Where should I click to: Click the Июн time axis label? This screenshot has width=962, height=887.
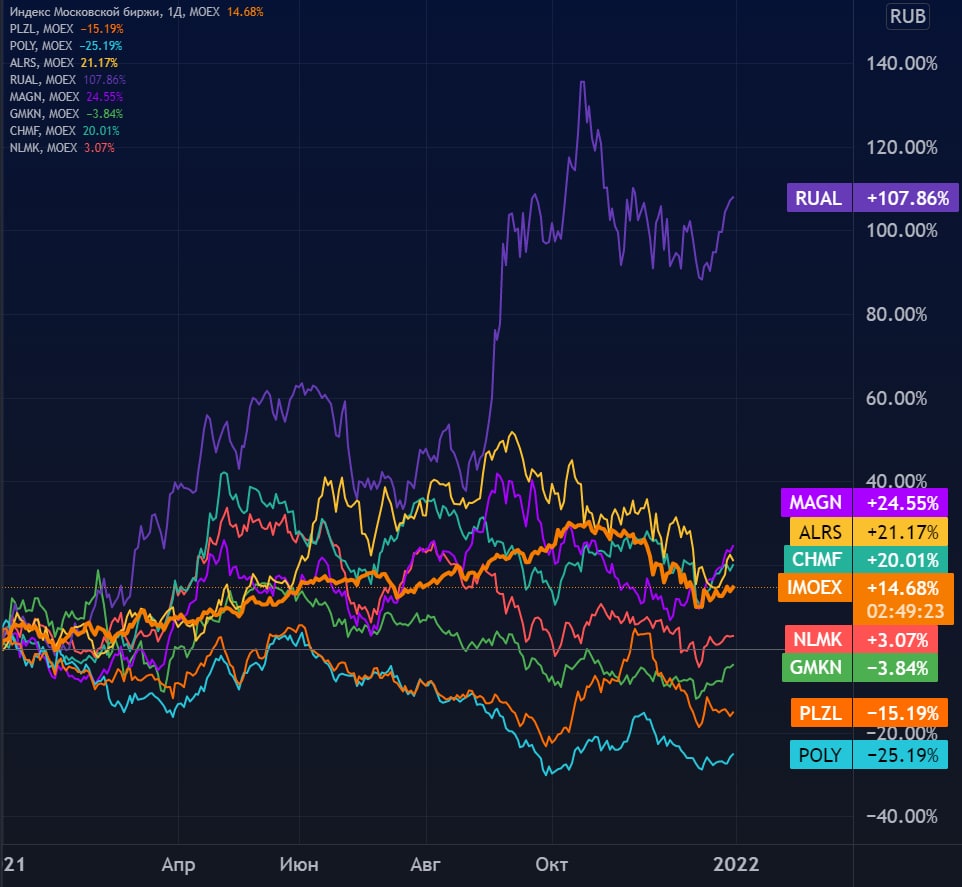(x=299, y=865)
